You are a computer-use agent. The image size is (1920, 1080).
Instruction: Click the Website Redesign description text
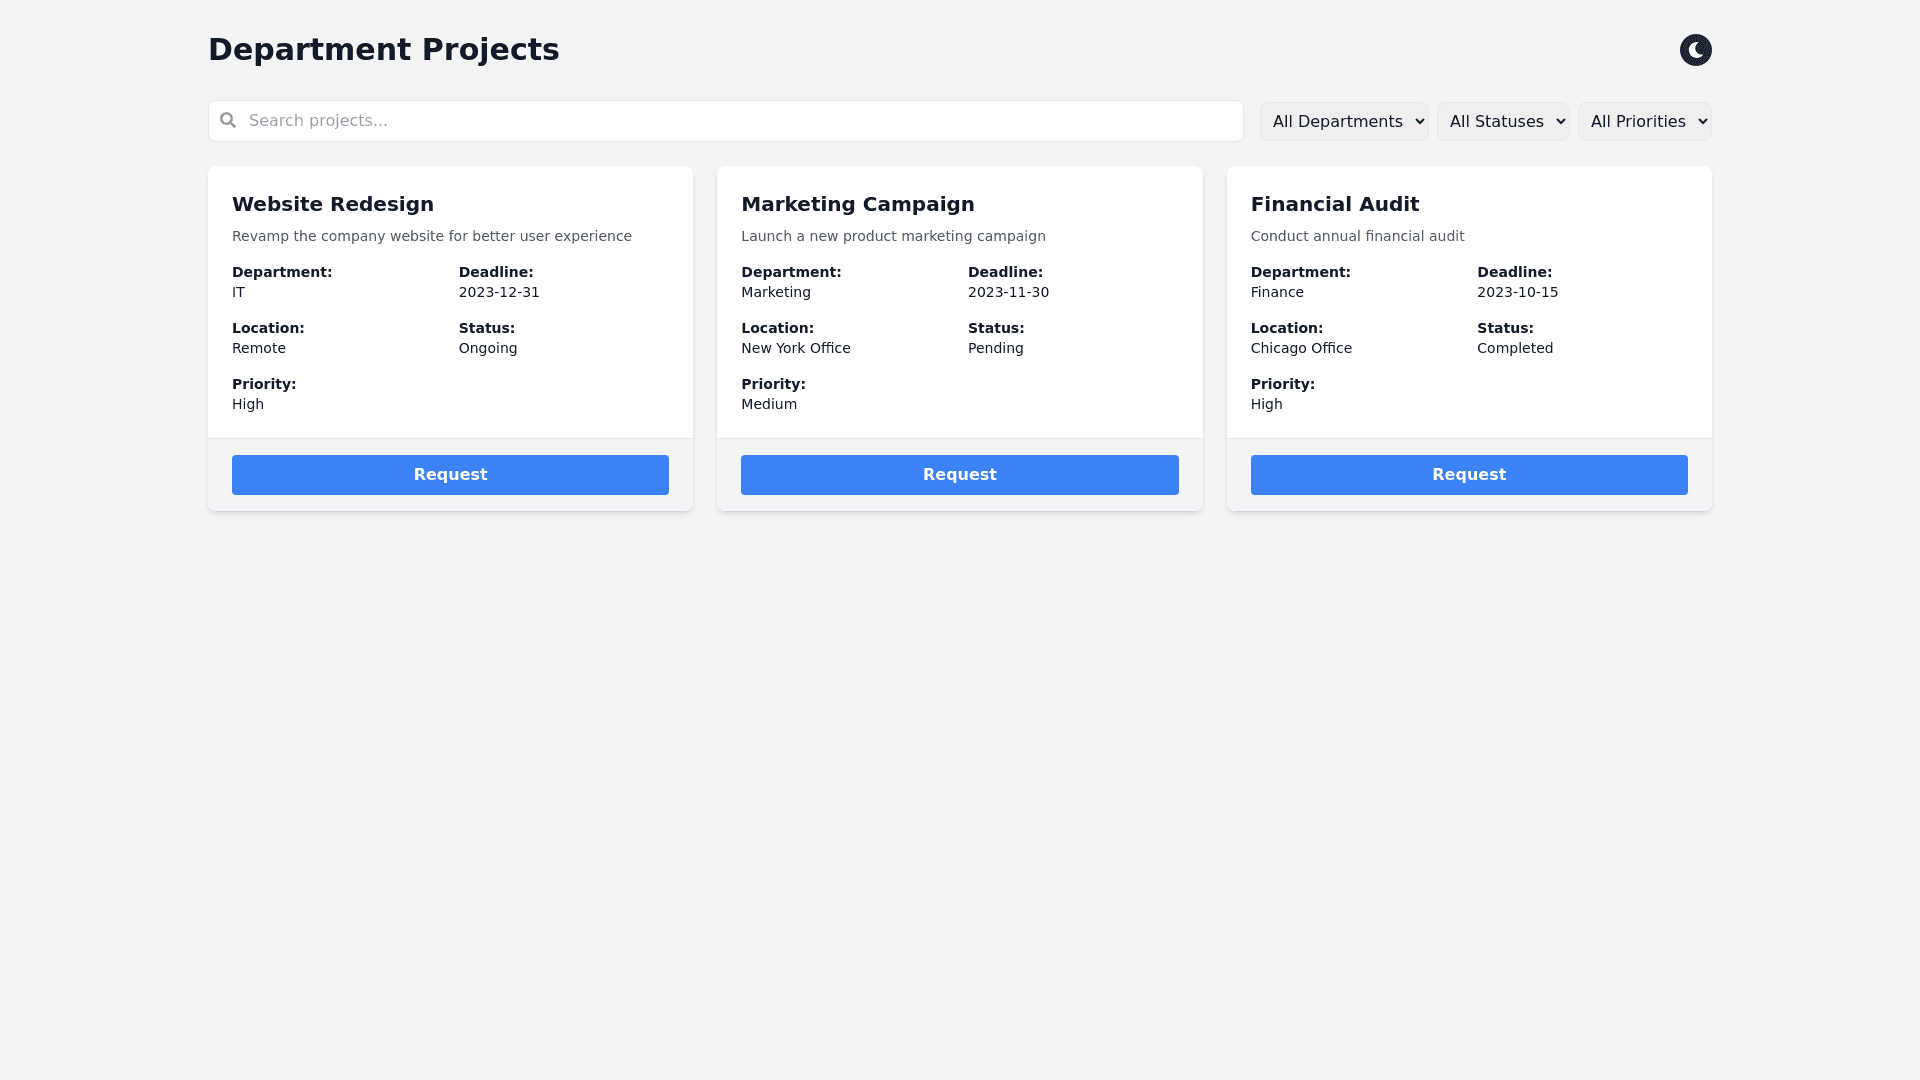pyautogui.click(x=431, y=236)
